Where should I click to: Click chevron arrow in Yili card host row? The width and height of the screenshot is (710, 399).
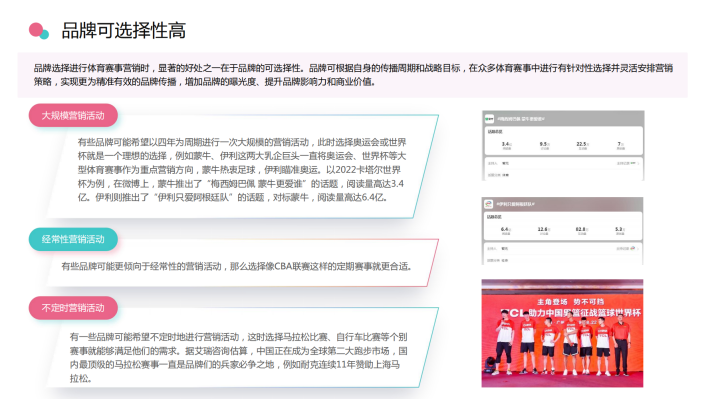(638, 249)
